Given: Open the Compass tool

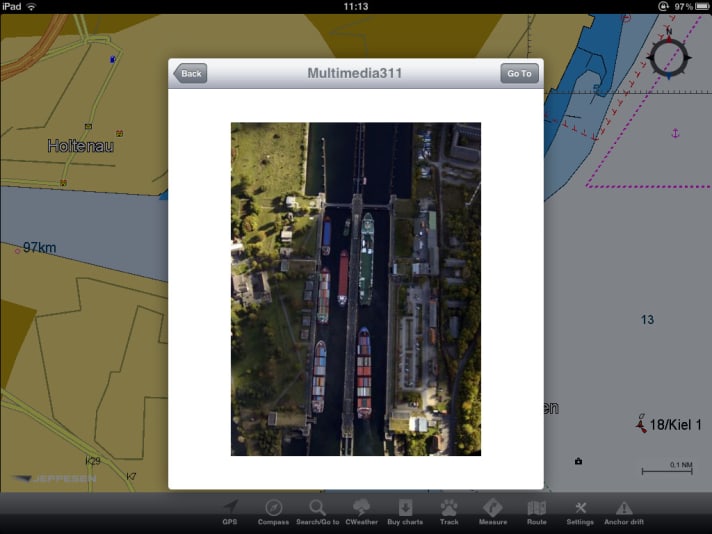Looking at the screenshot, I should 273,508.
